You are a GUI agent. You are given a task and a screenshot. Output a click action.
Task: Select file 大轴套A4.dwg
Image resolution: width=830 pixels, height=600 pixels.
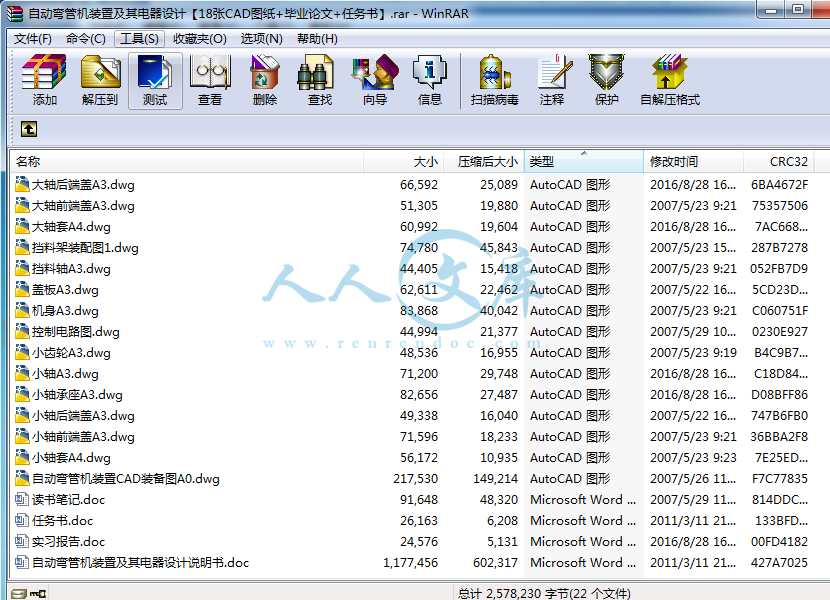71,227
